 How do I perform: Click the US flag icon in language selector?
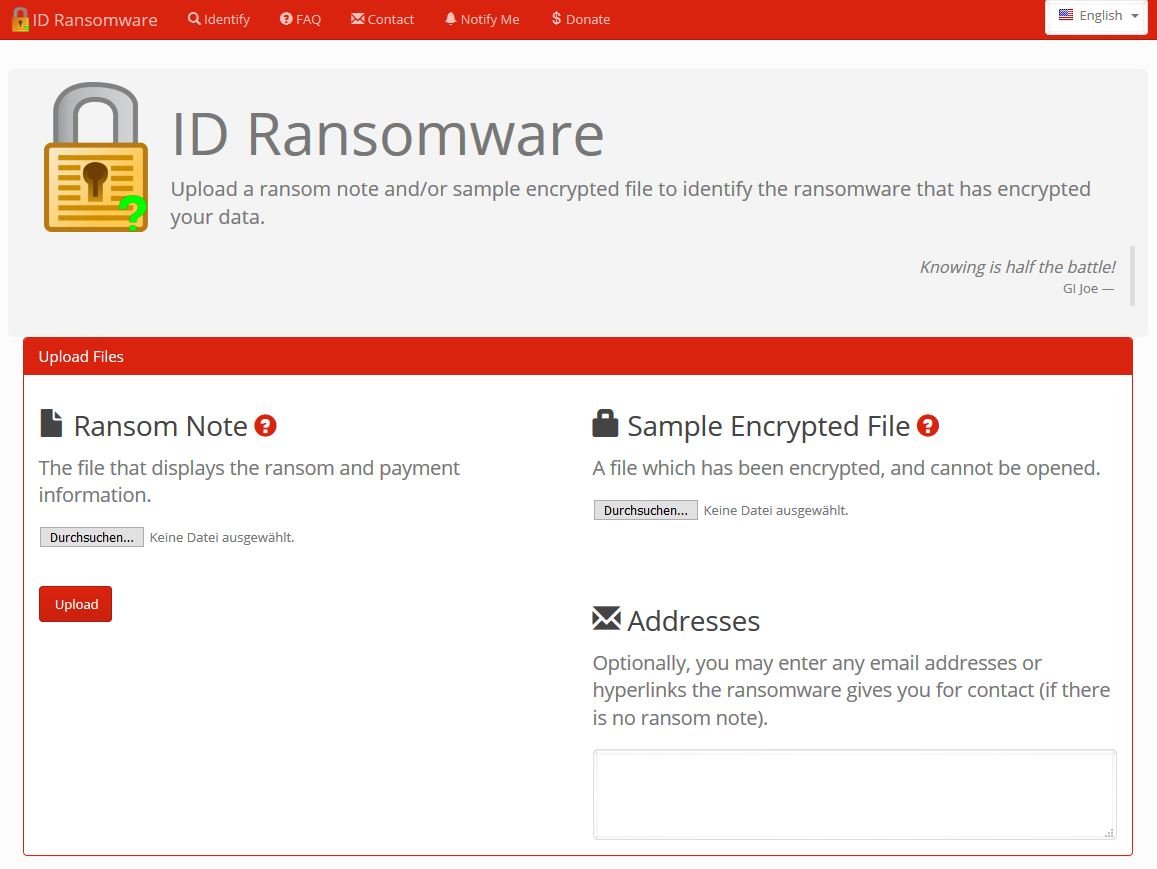click(x=1066, y=15)
